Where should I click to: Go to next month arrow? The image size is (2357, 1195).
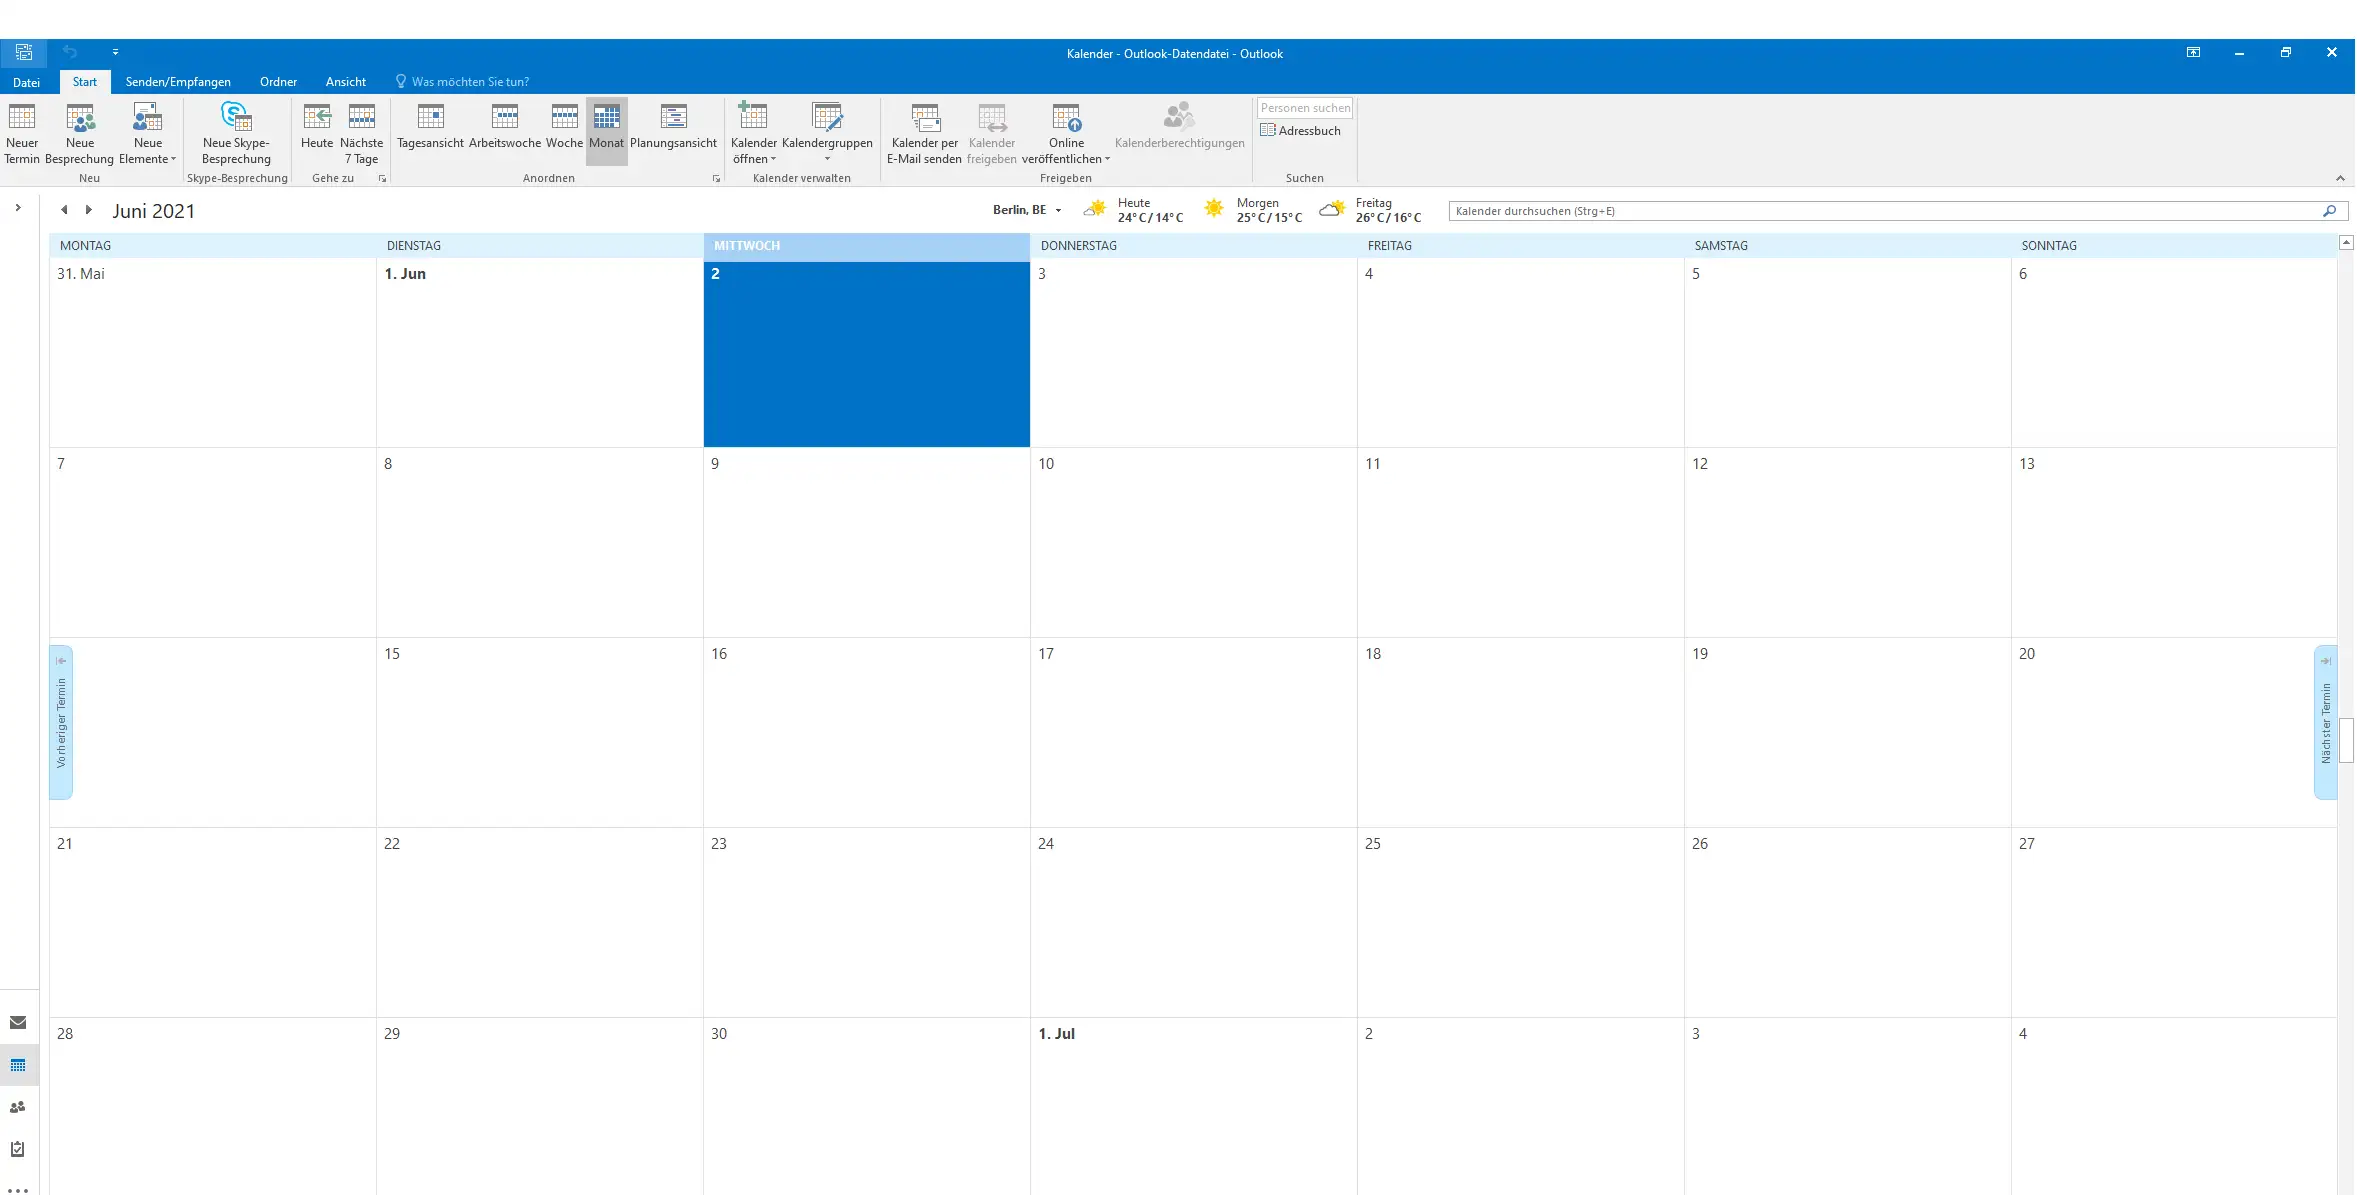click(x=89, y=210)
